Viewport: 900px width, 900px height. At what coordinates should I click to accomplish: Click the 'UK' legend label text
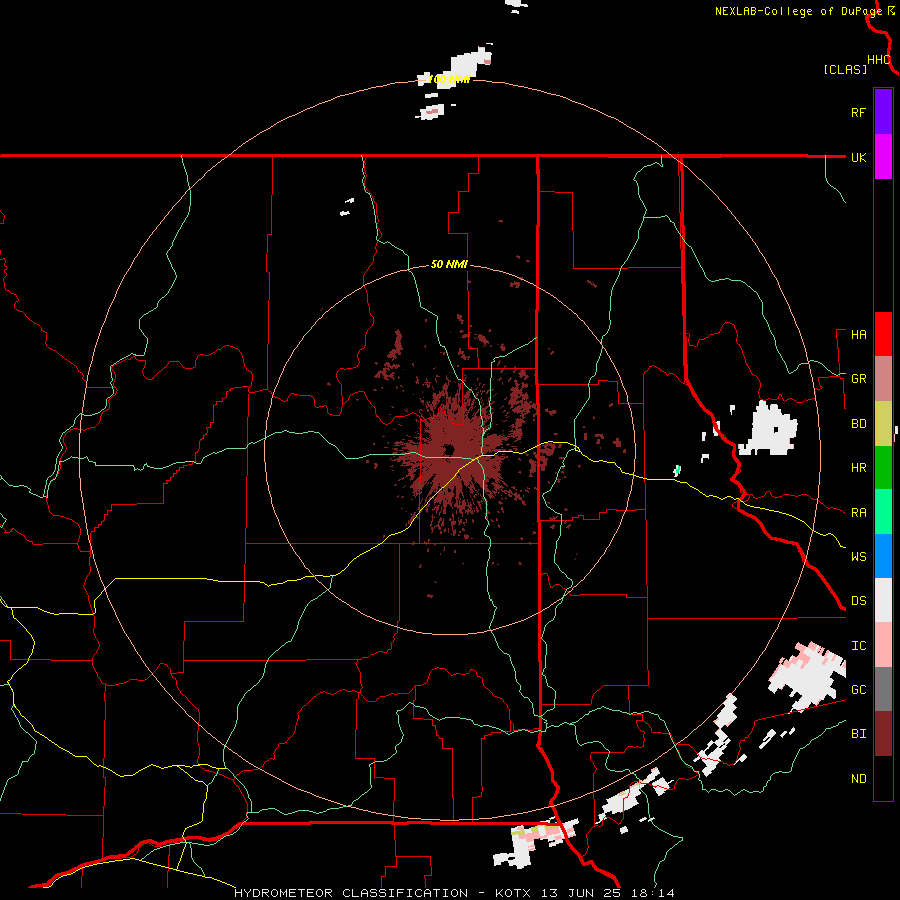pos(858,157)
